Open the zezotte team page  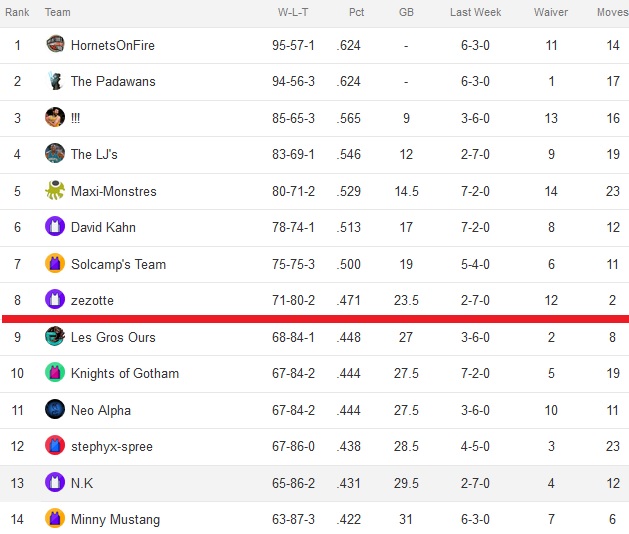pyautogui.click(x=92, y=301)
